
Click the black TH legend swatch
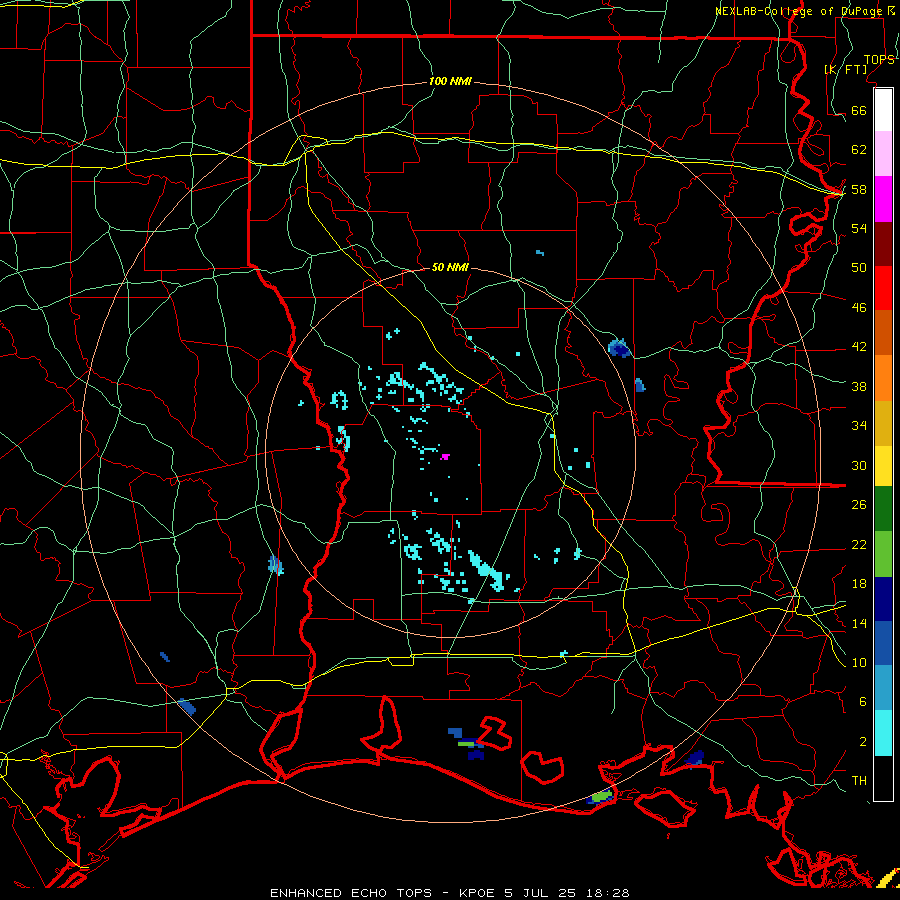[883, 778]
